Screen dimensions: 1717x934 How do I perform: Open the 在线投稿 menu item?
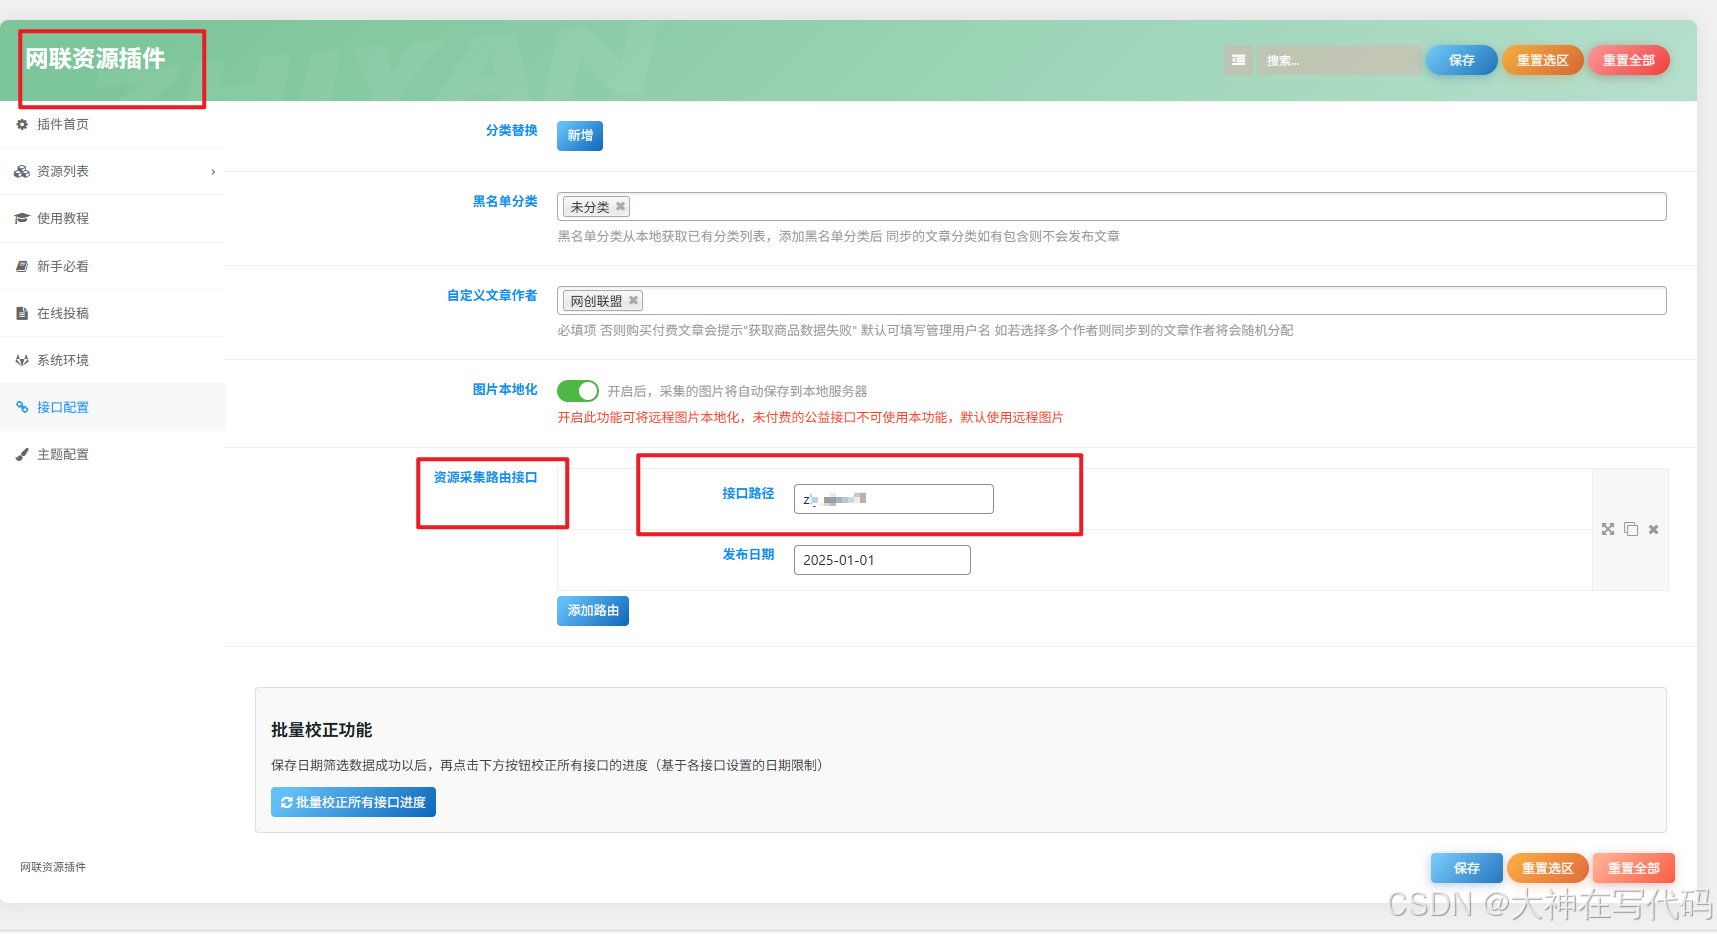click(x=112, y=313)
